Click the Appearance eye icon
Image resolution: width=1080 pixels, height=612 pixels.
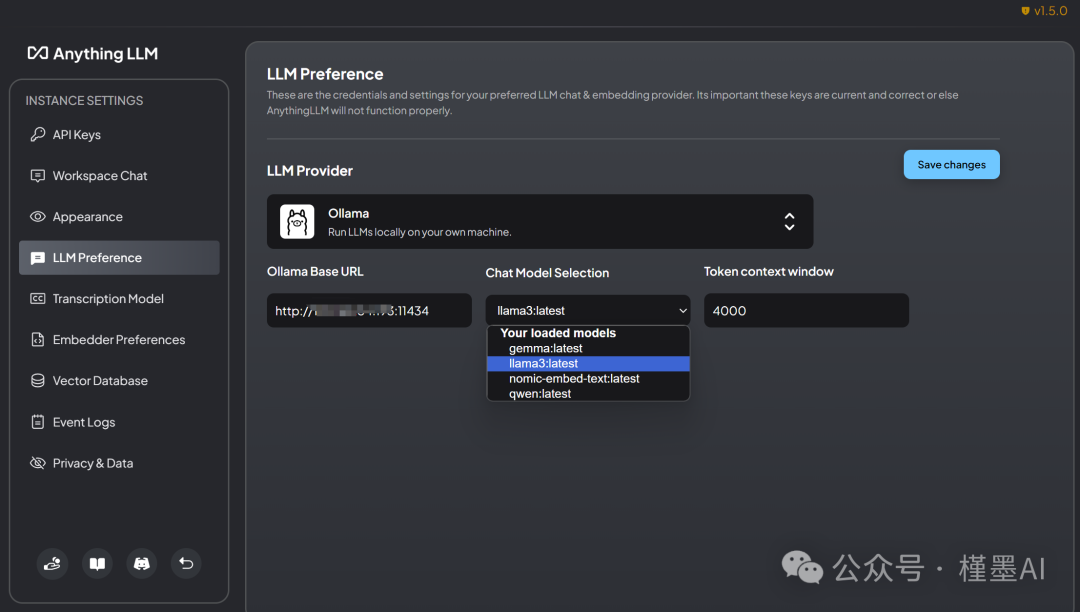pyautogui.click(x=38, y=216)
